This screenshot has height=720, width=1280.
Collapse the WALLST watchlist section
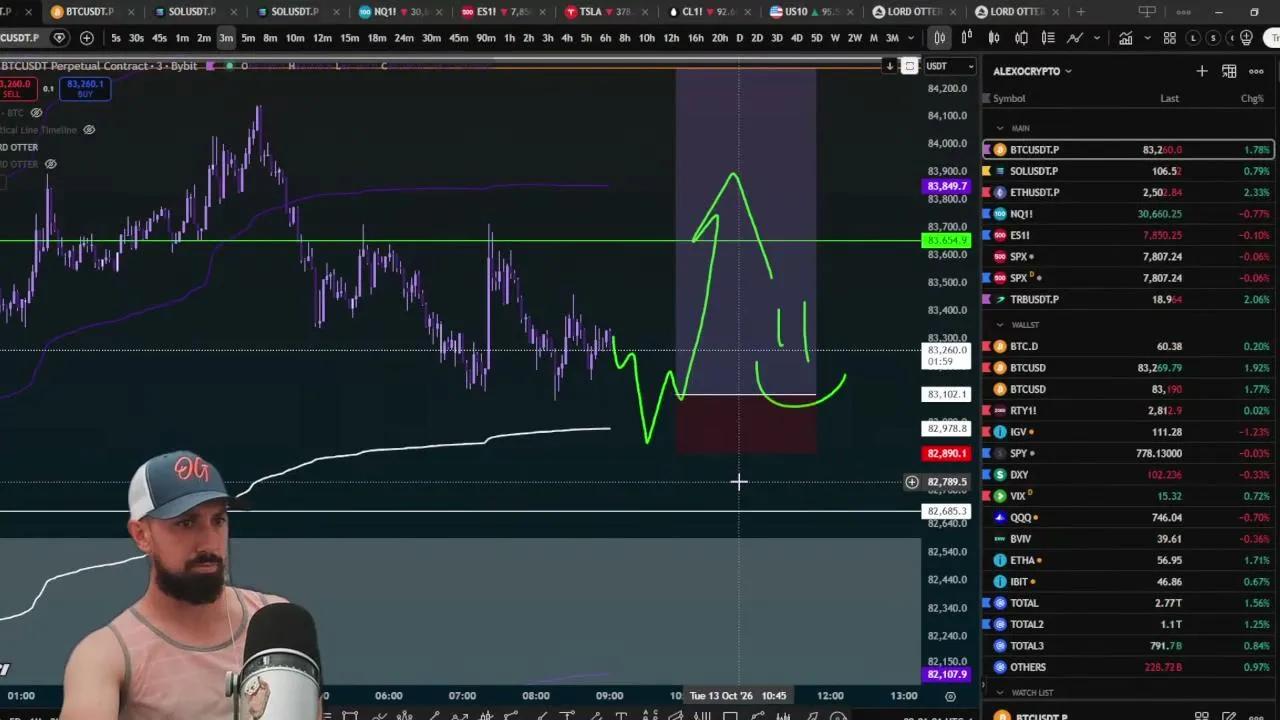(1000, 325)
